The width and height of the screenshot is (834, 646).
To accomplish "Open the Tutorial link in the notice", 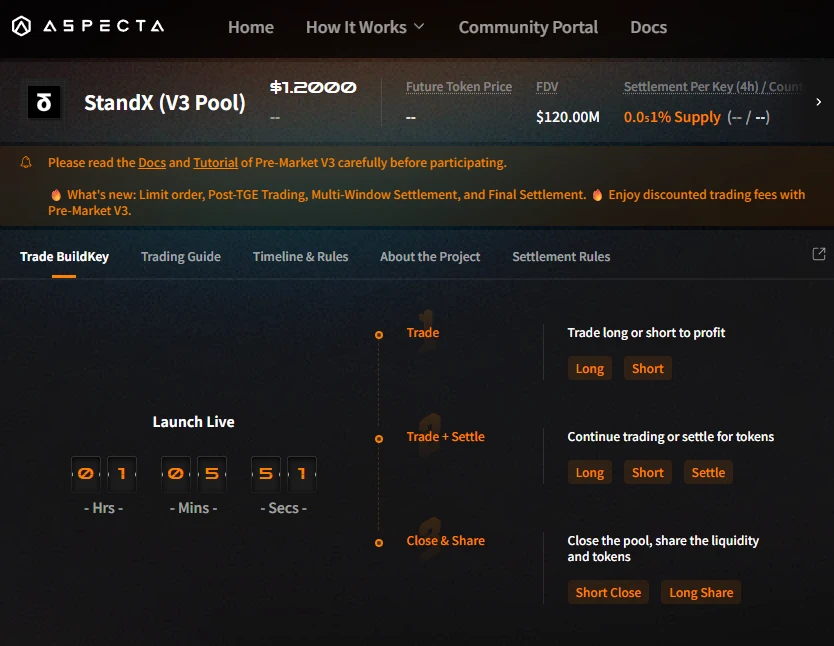I will click(x=215, y=163).
